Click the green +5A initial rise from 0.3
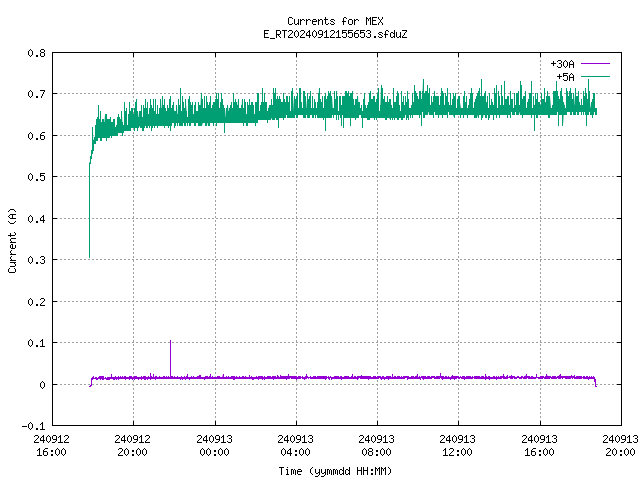This screenshot has height=480, width=640. coord(89,210)
